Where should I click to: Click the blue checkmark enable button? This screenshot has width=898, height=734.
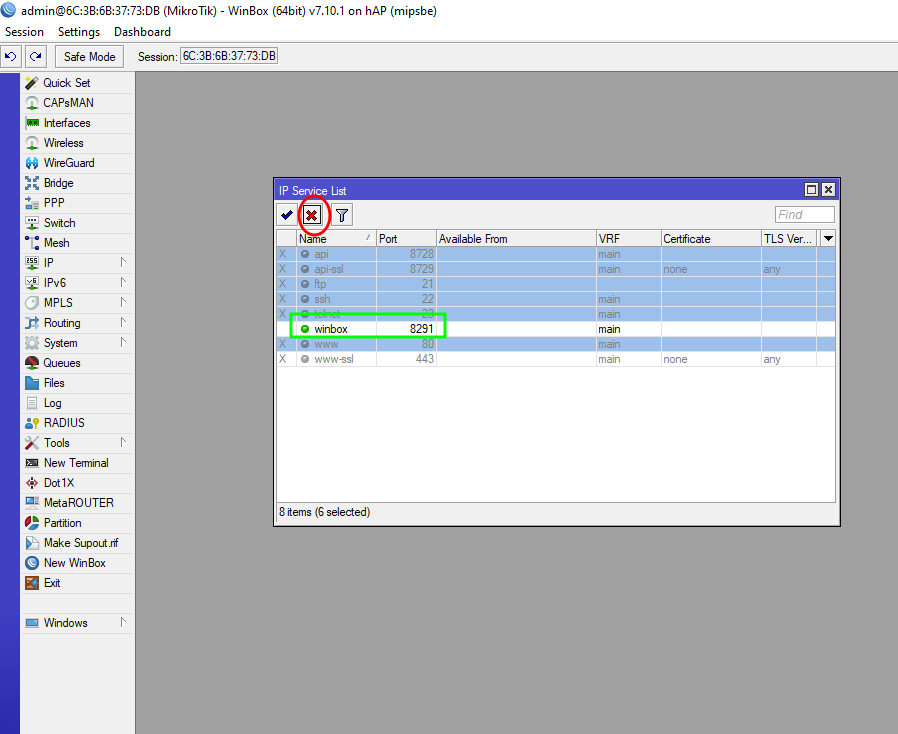287,215
